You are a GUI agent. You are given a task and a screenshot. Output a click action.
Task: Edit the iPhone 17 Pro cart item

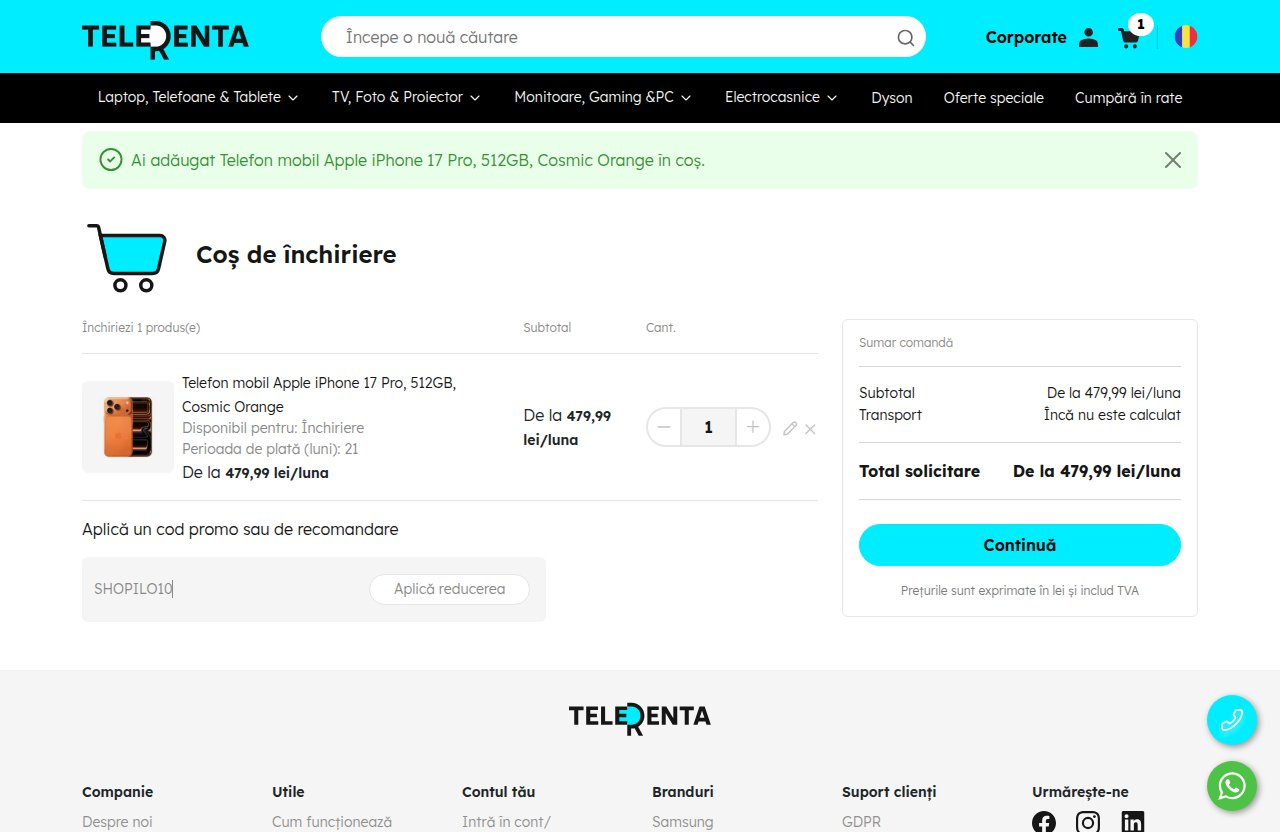click(790, 428)
